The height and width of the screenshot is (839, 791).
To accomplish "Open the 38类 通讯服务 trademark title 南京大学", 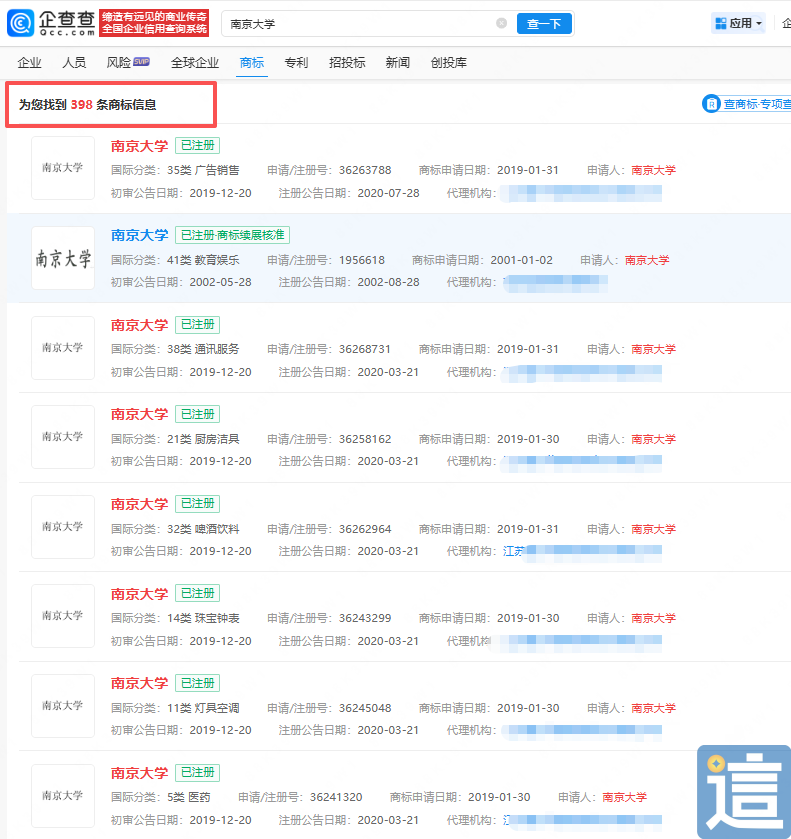I will click(x=139, y=325).
